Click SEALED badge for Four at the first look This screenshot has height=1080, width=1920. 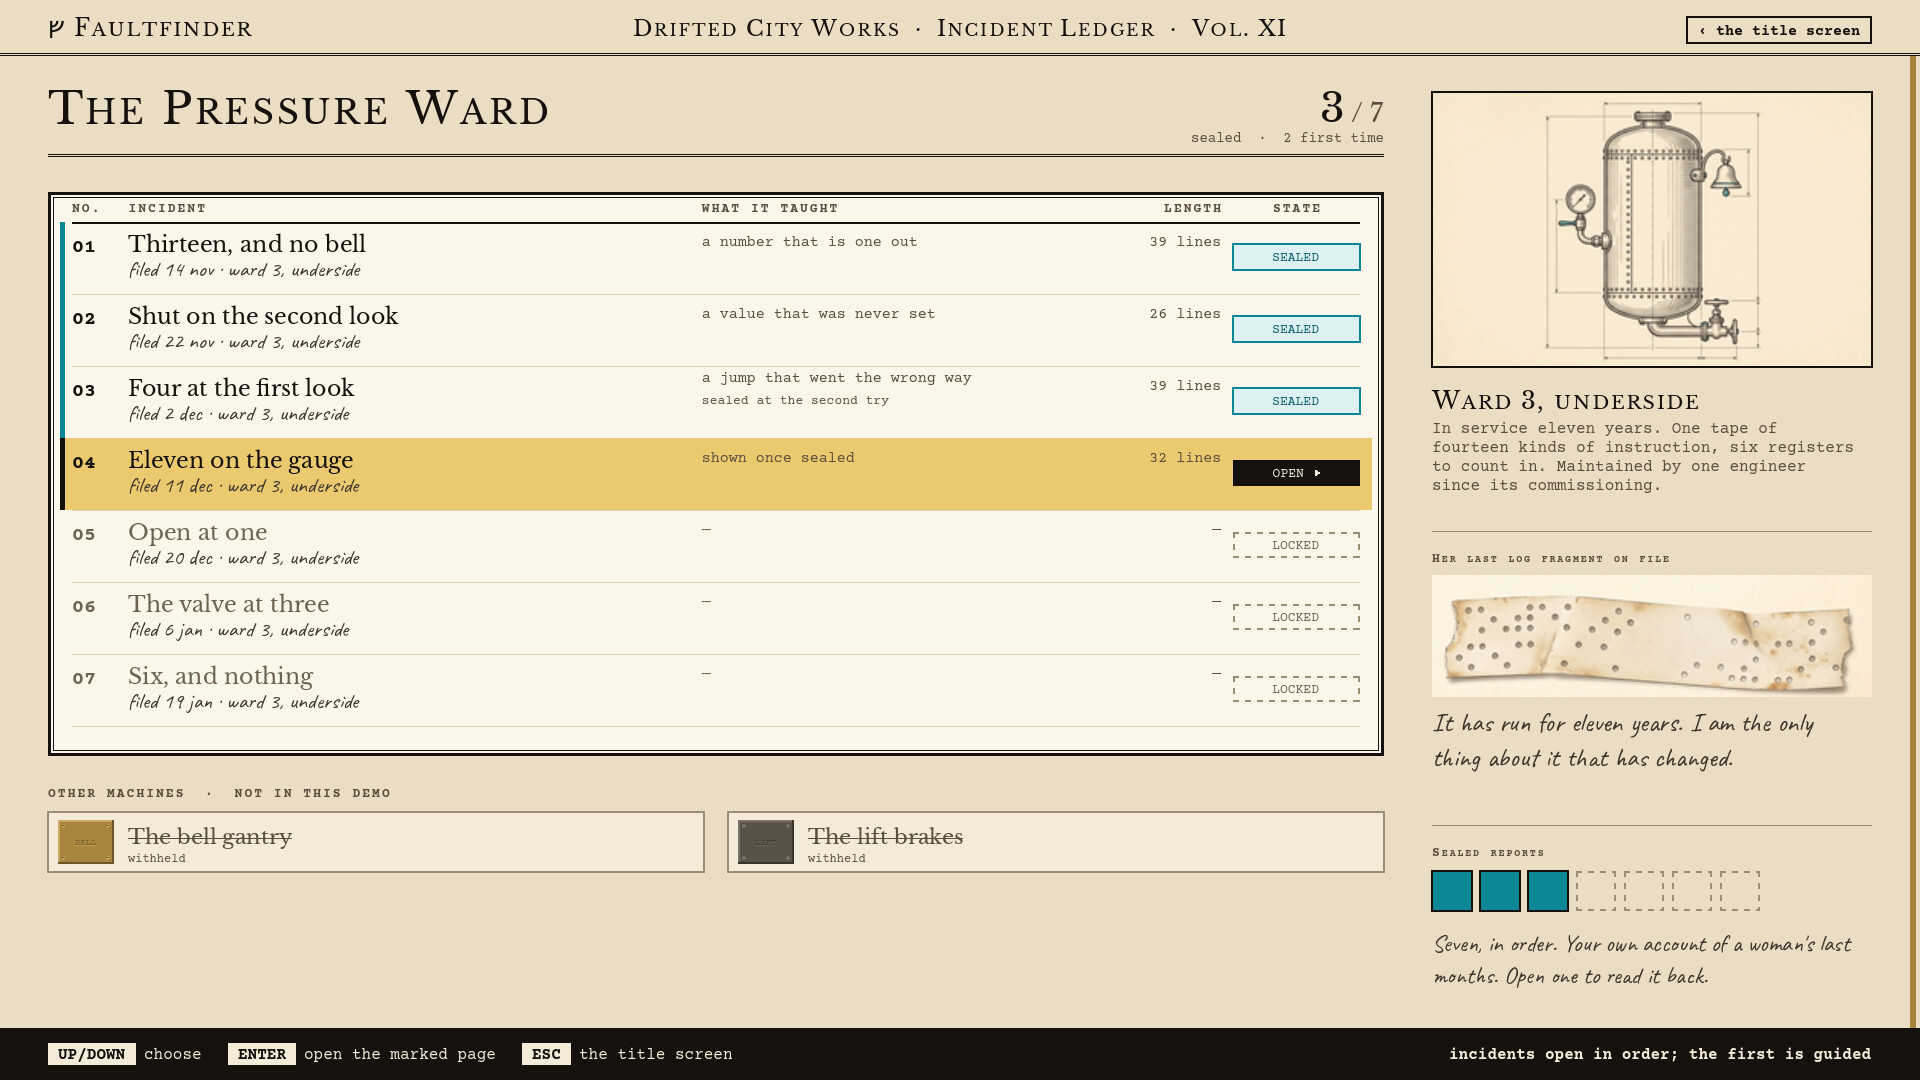[x=1296, y=401]
